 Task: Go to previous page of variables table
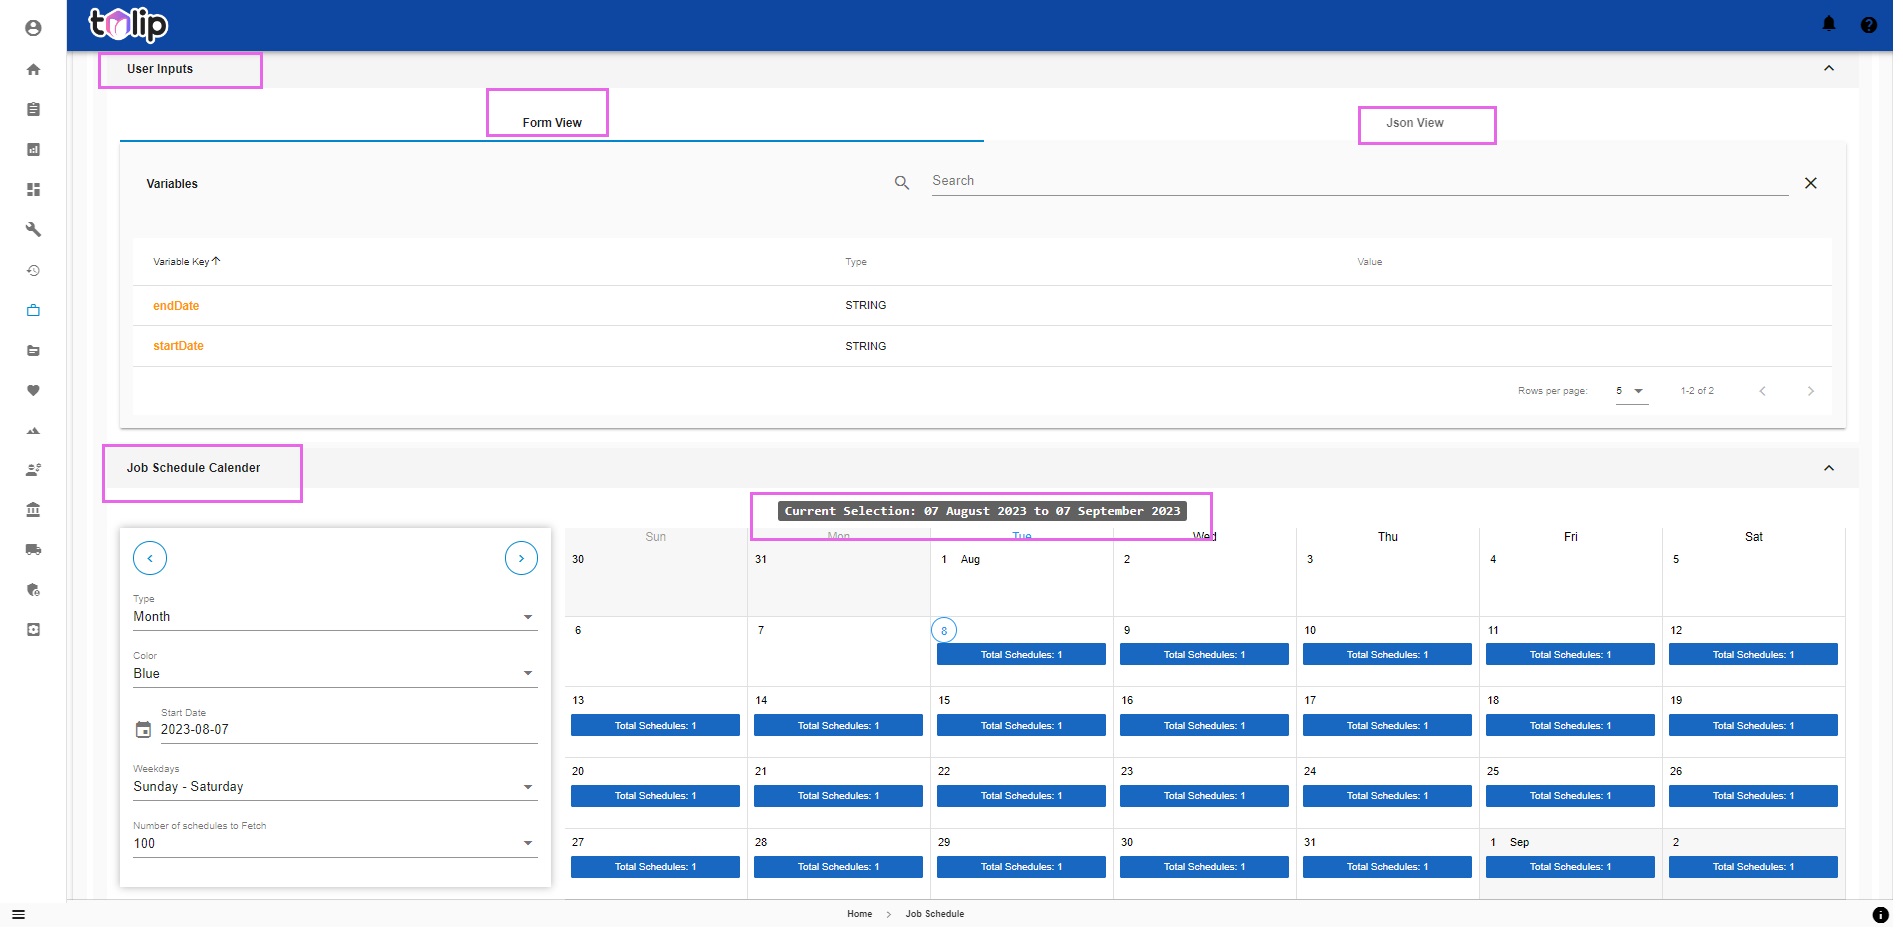(1762, 391)
